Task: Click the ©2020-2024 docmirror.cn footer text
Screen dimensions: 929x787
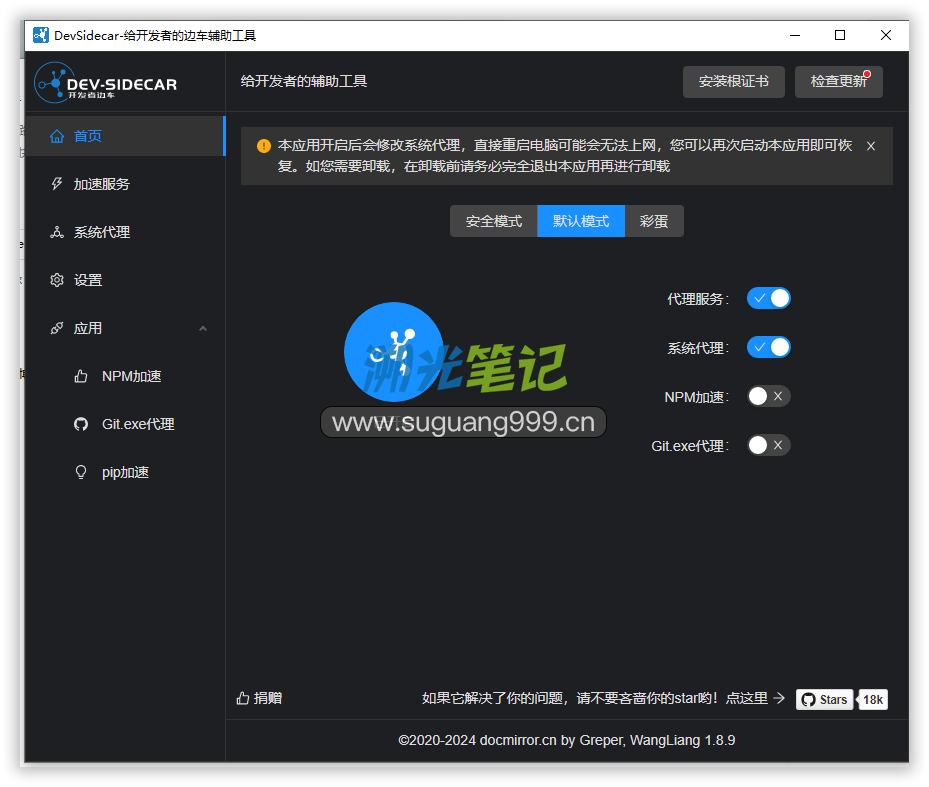Action: point(566,740)
